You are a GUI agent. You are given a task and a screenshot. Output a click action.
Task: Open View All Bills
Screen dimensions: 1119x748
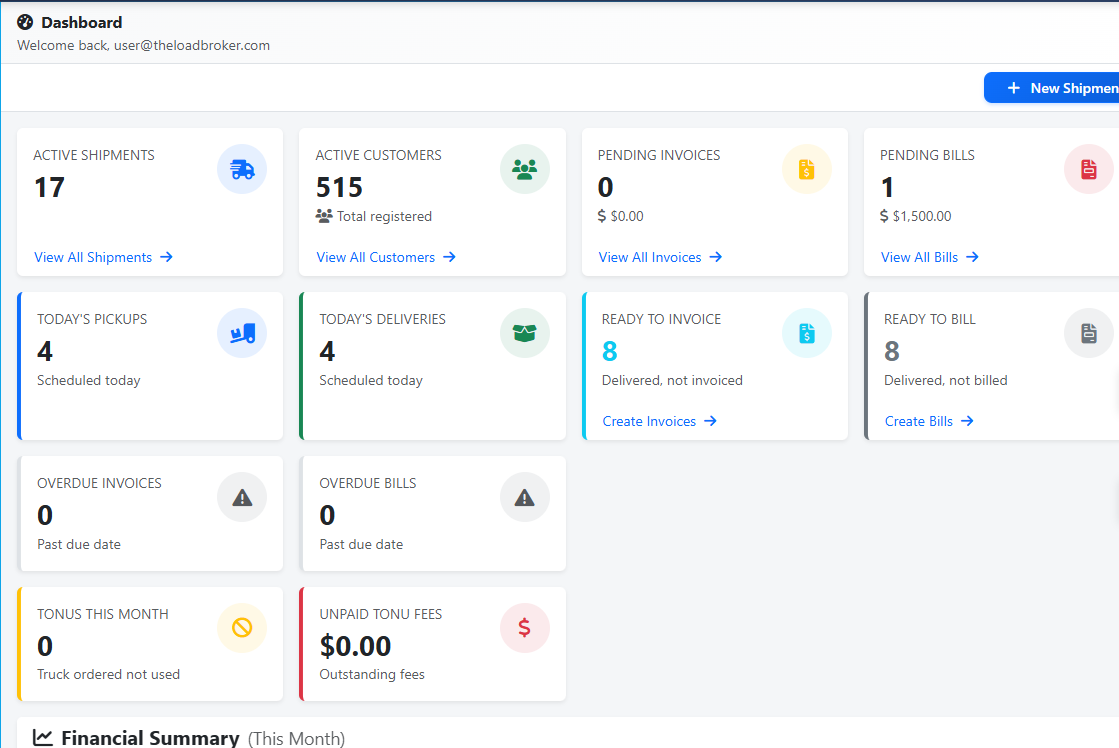pos(921,257)
